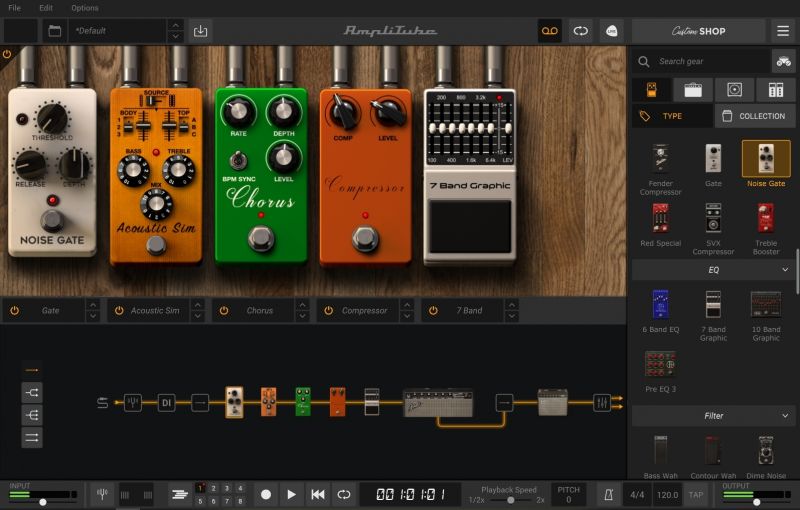Open Live mode icon
Screen dimensions: 800x510
coord(611,31)
